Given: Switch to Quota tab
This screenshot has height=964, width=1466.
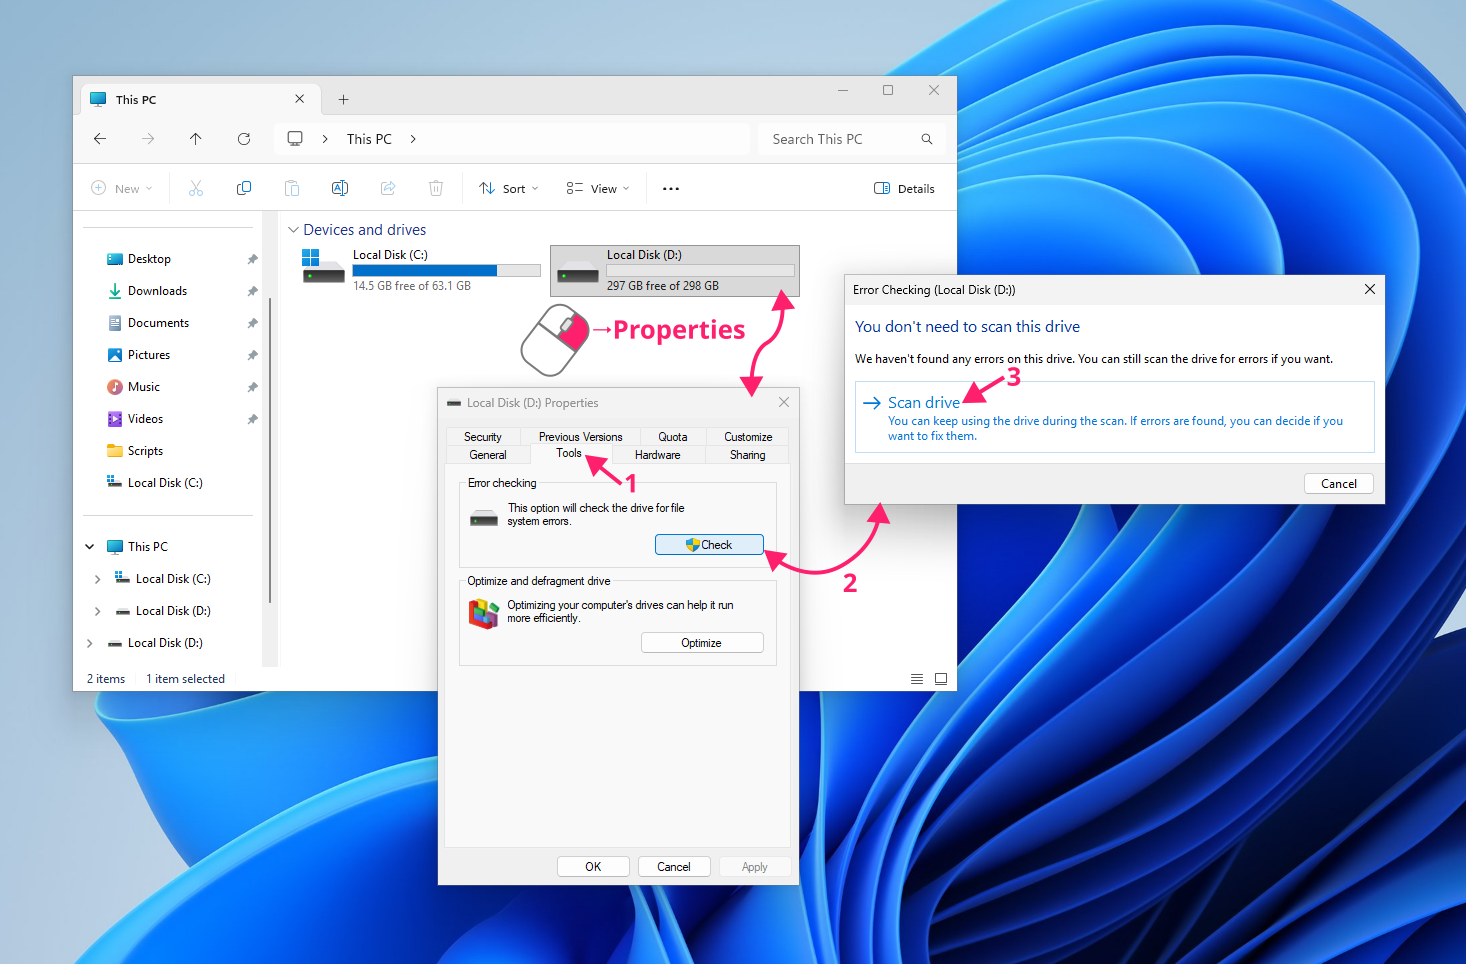Looking at the screenshot, I should [x=673, y=437].
